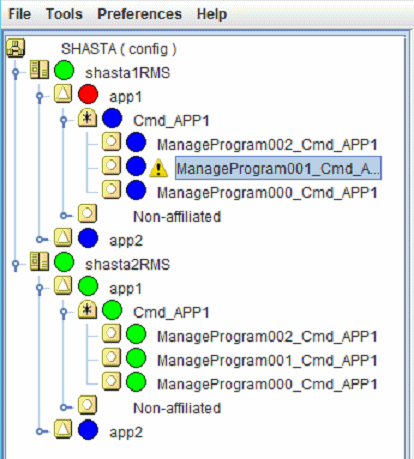Click the blue status circle of shasta2RMS app2
The width and height of the screenshot is (414, 459).
(x=88, y=430)
